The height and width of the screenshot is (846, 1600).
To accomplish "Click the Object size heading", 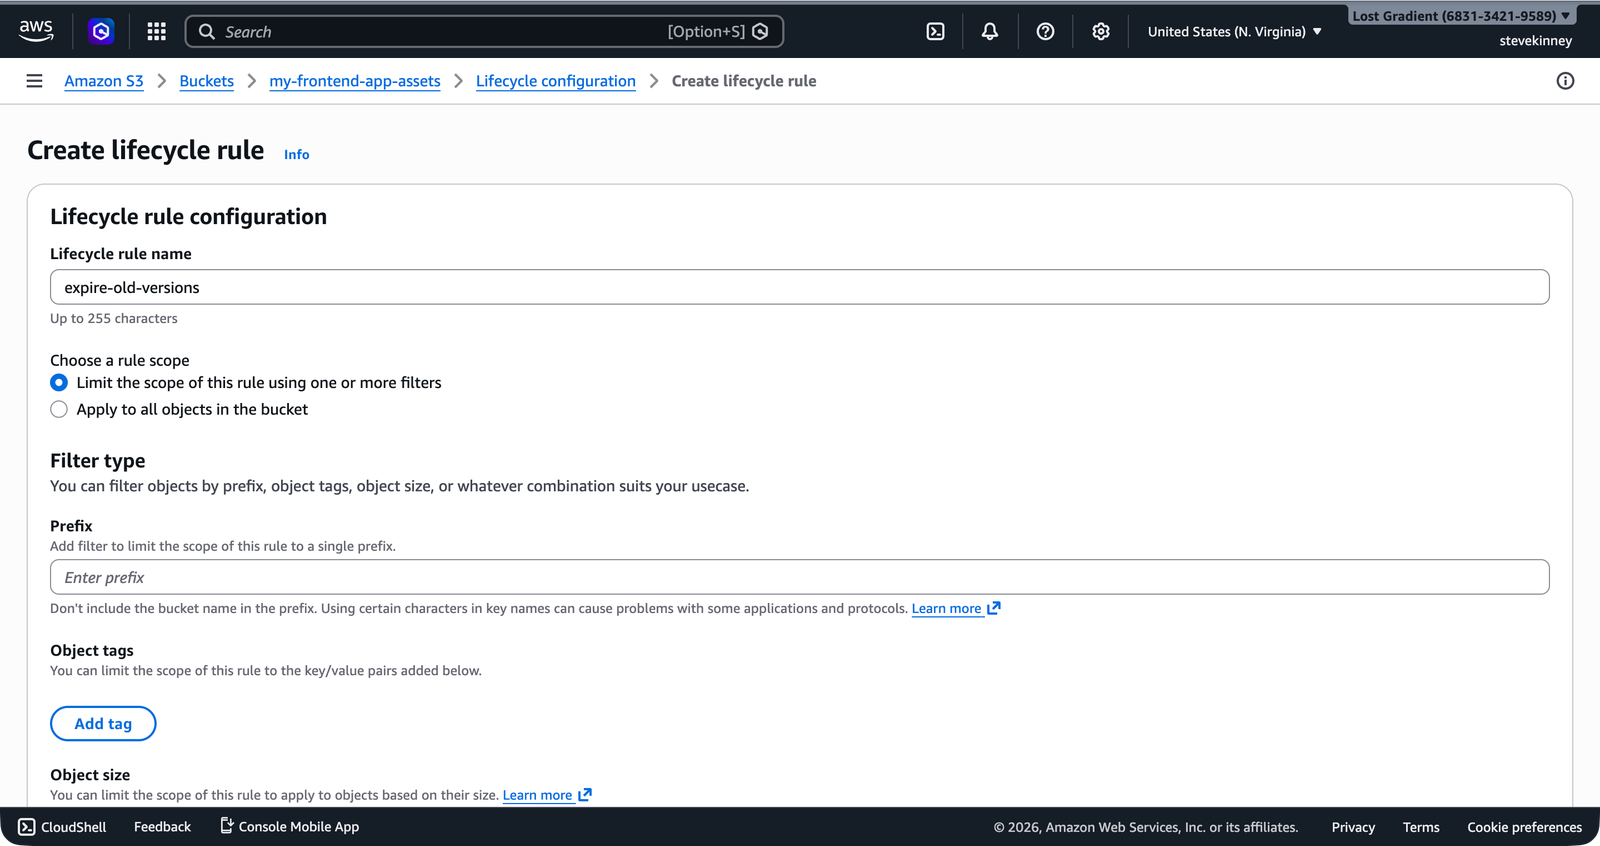I will tap(90, 775).
